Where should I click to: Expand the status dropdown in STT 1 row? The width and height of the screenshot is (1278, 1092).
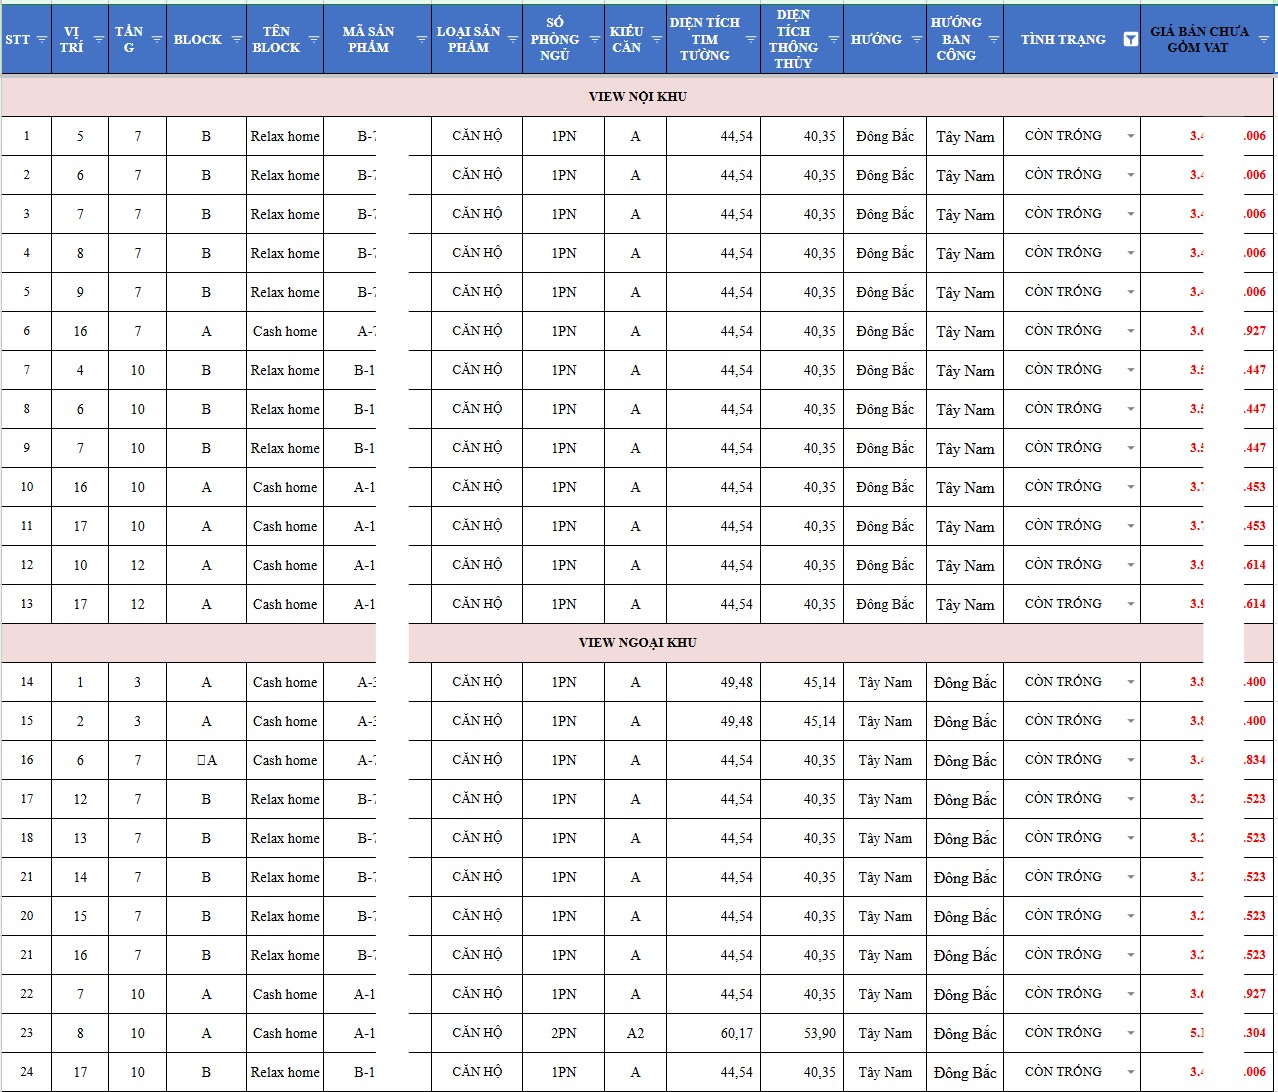tap(1130, 137)
